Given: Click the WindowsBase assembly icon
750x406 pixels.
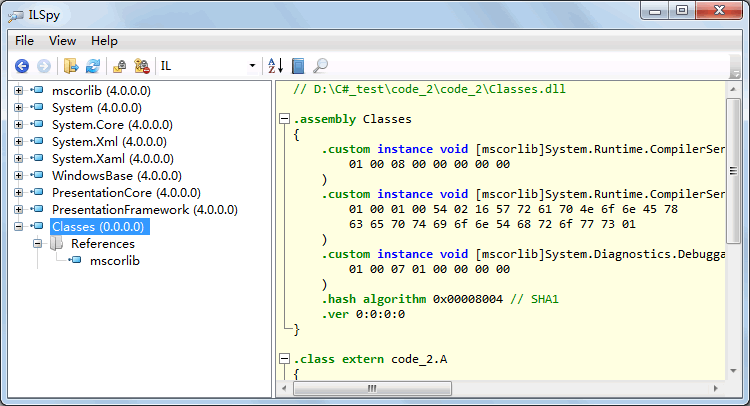Looking at the screenshot, I should pyautogui.click(x=37, y=176).
